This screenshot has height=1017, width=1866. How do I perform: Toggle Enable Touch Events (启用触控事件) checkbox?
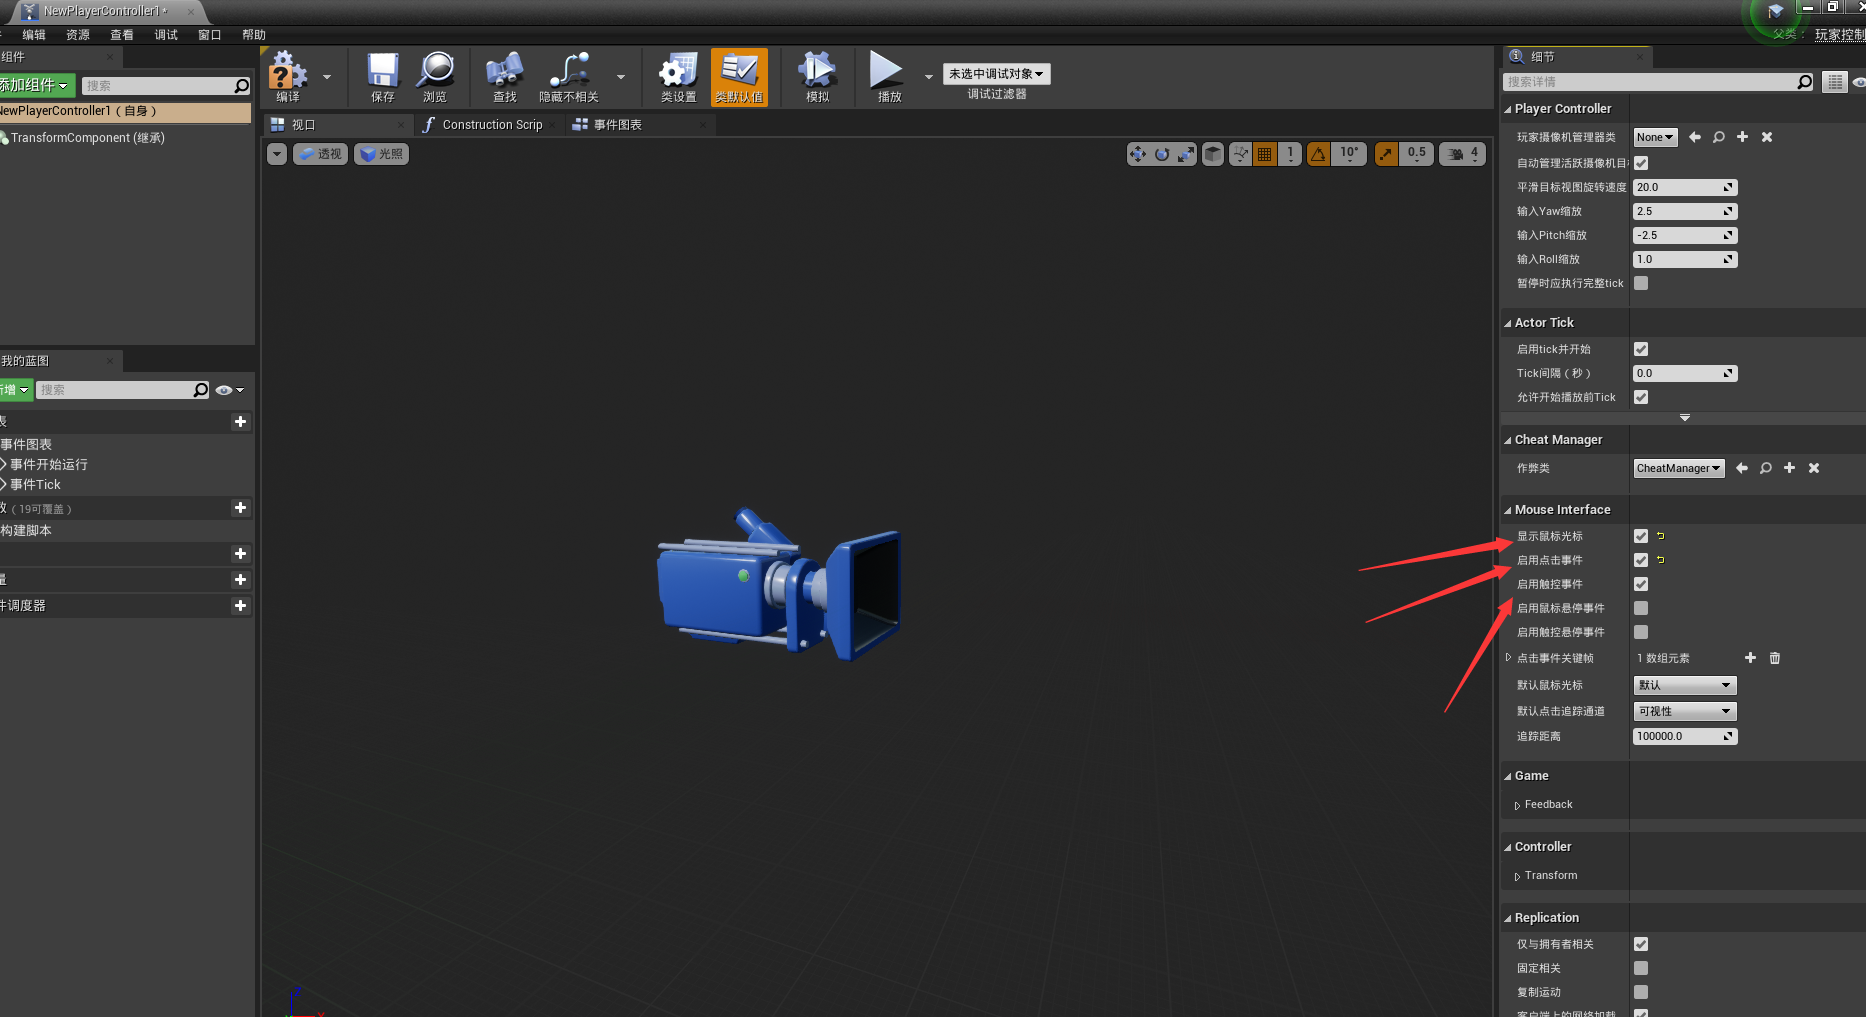point(1641,585)
